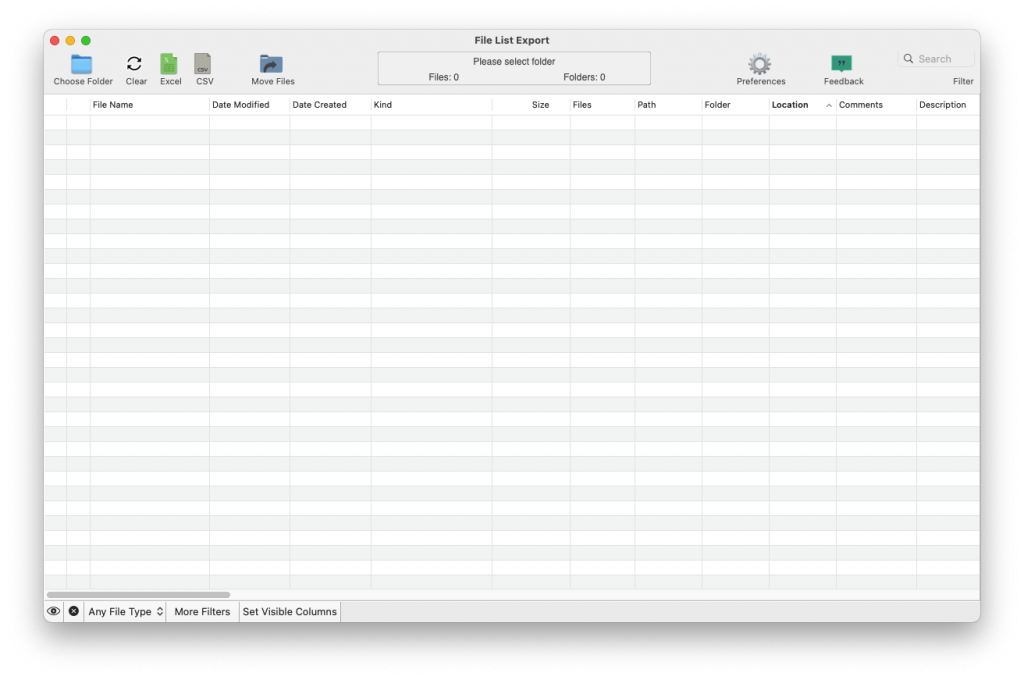Click Set Visible Columns button

coord(290,611)
